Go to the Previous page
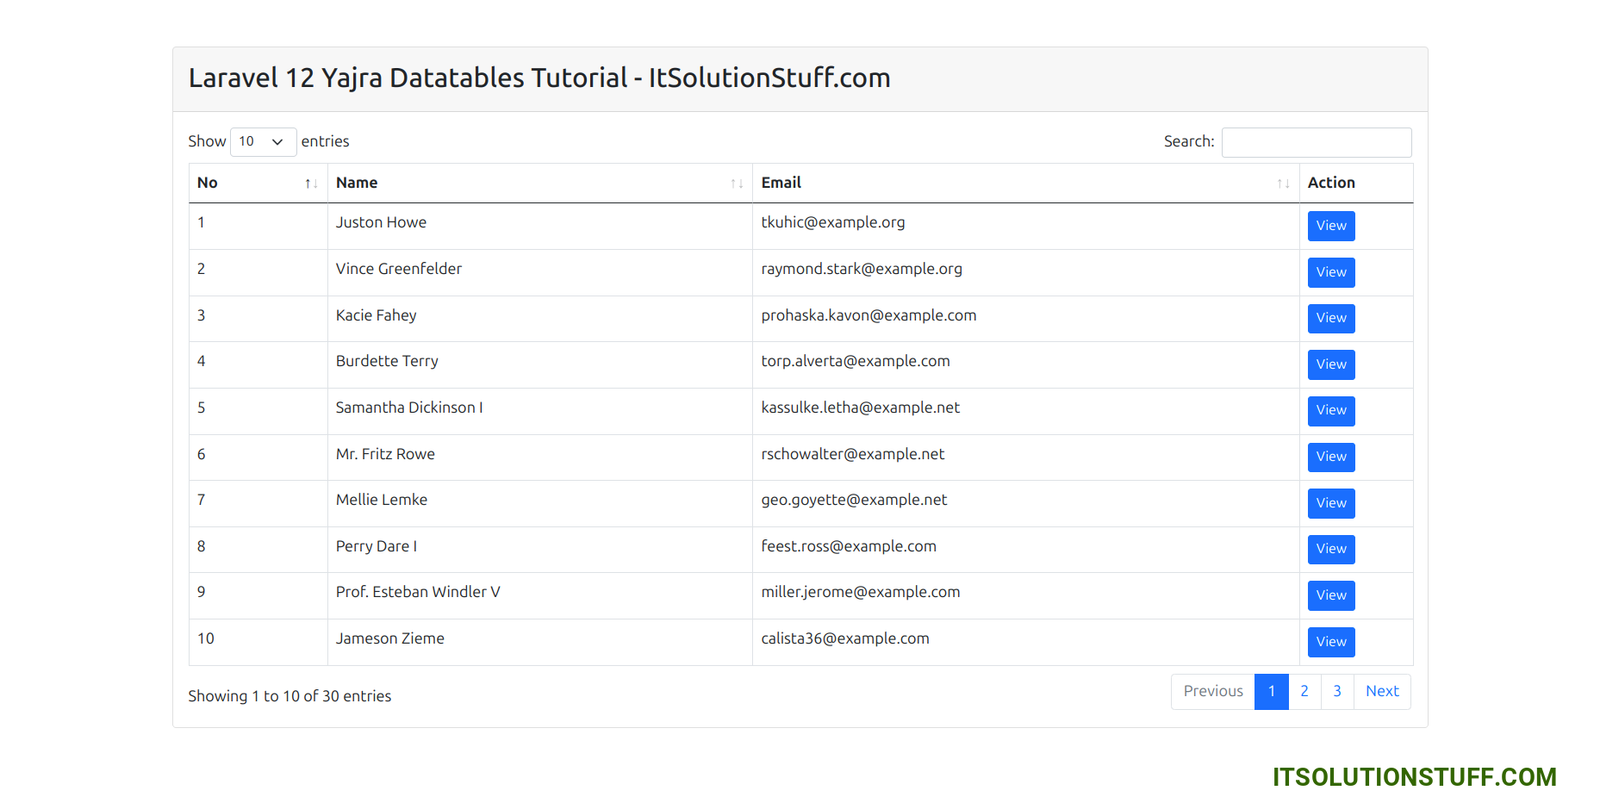Viewport: 1600px width, 803px height. [1213, 692]
